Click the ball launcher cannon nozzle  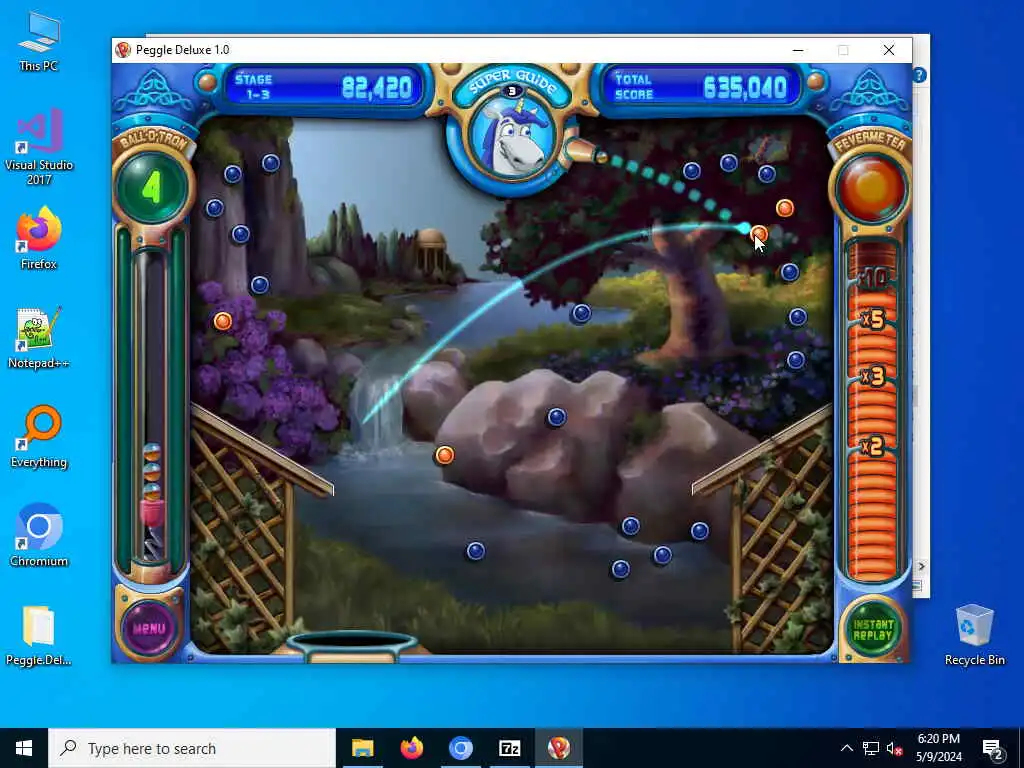pyautogui.click(x=587, y=152)
